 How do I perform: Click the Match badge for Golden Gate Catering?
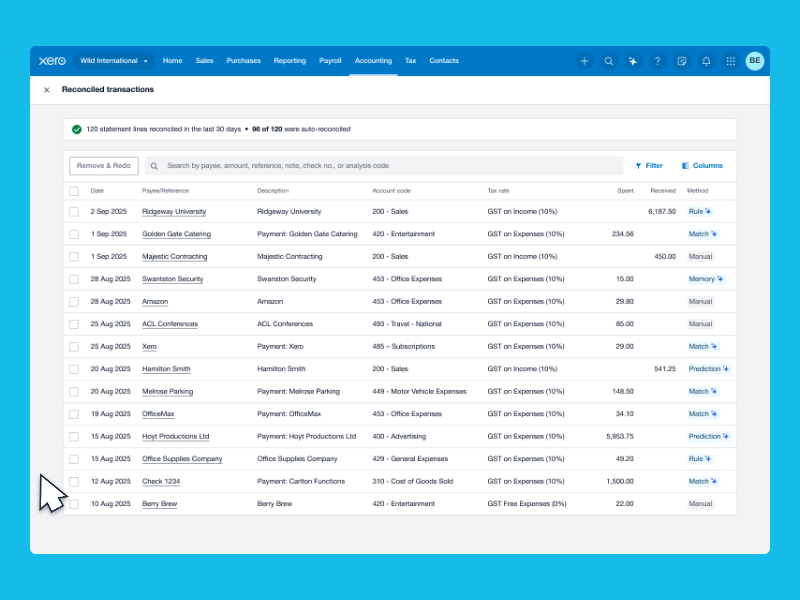[703, 234]
